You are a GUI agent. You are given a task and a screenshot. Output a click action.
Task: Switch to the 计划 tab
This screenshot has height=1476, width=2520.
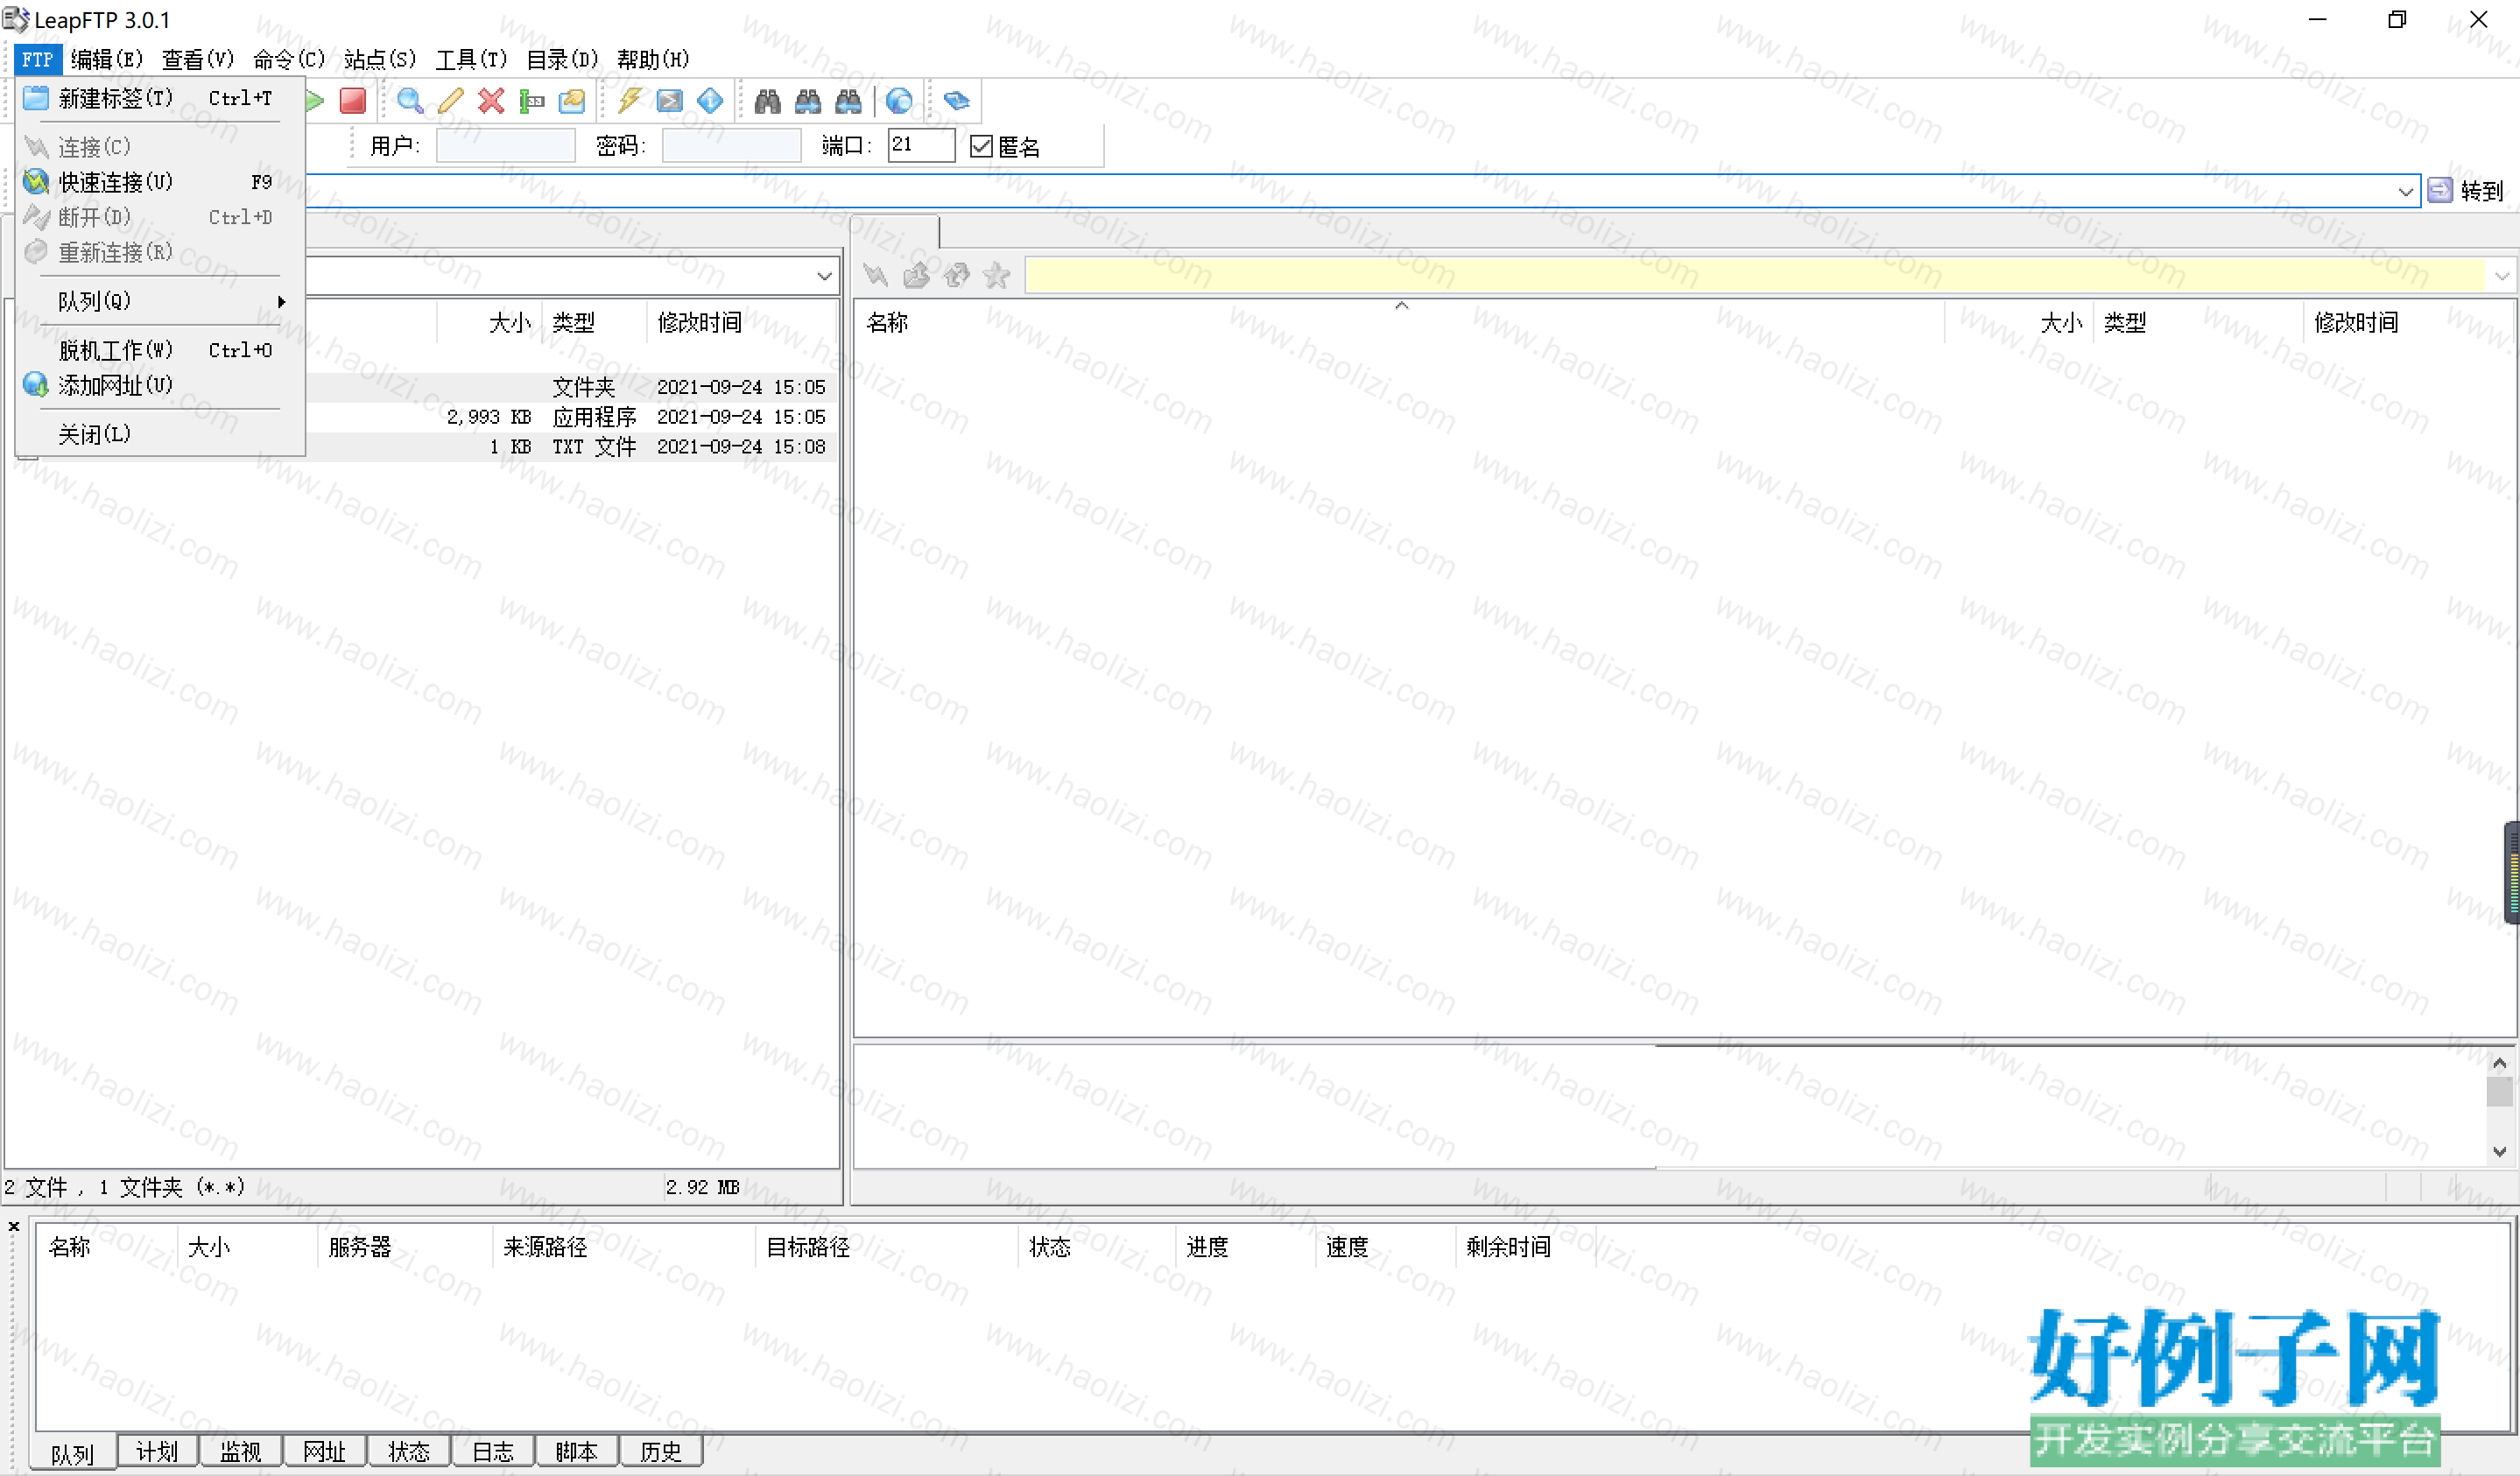[157, 1451]
